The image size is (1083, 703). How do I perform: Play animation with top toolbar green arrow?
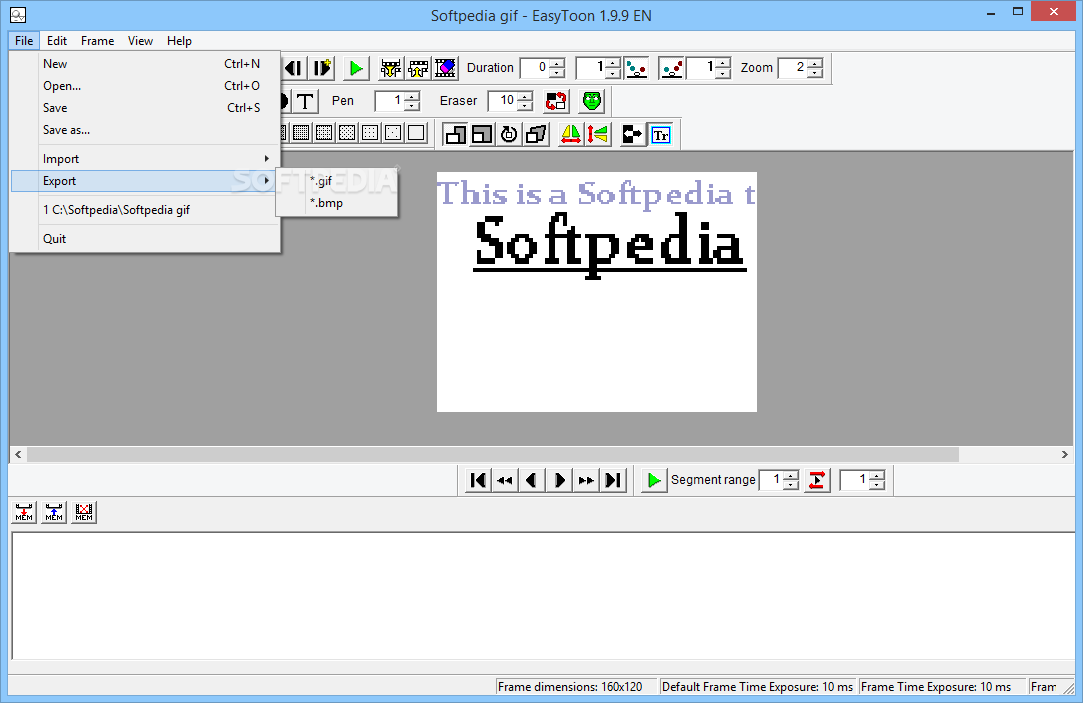(x=356, y=68)
